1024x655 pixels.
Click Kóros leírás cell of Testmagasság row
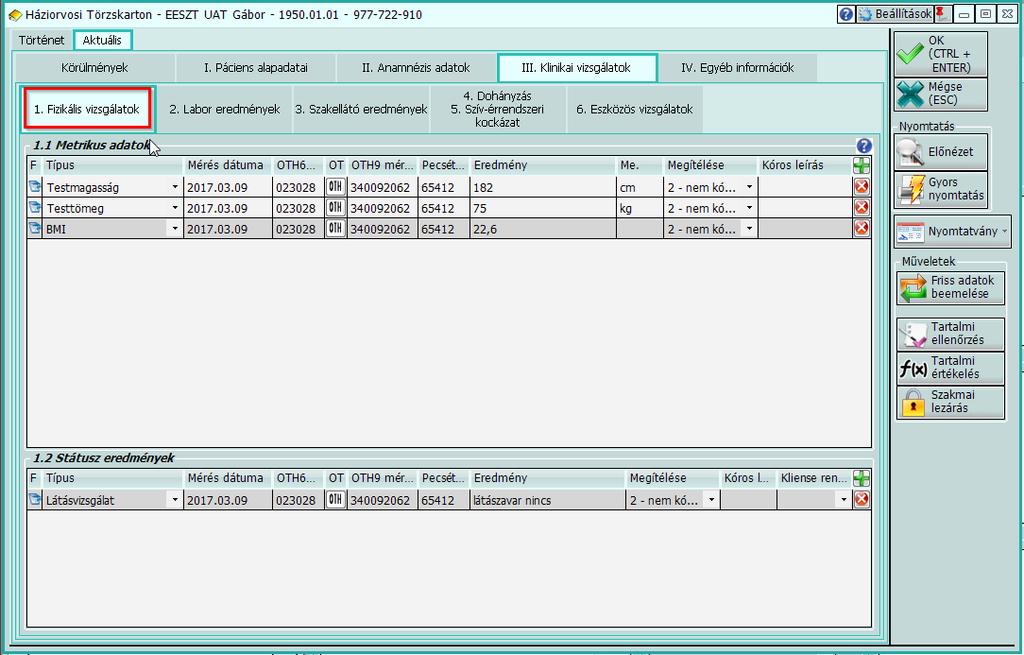[x=805, y=187]
